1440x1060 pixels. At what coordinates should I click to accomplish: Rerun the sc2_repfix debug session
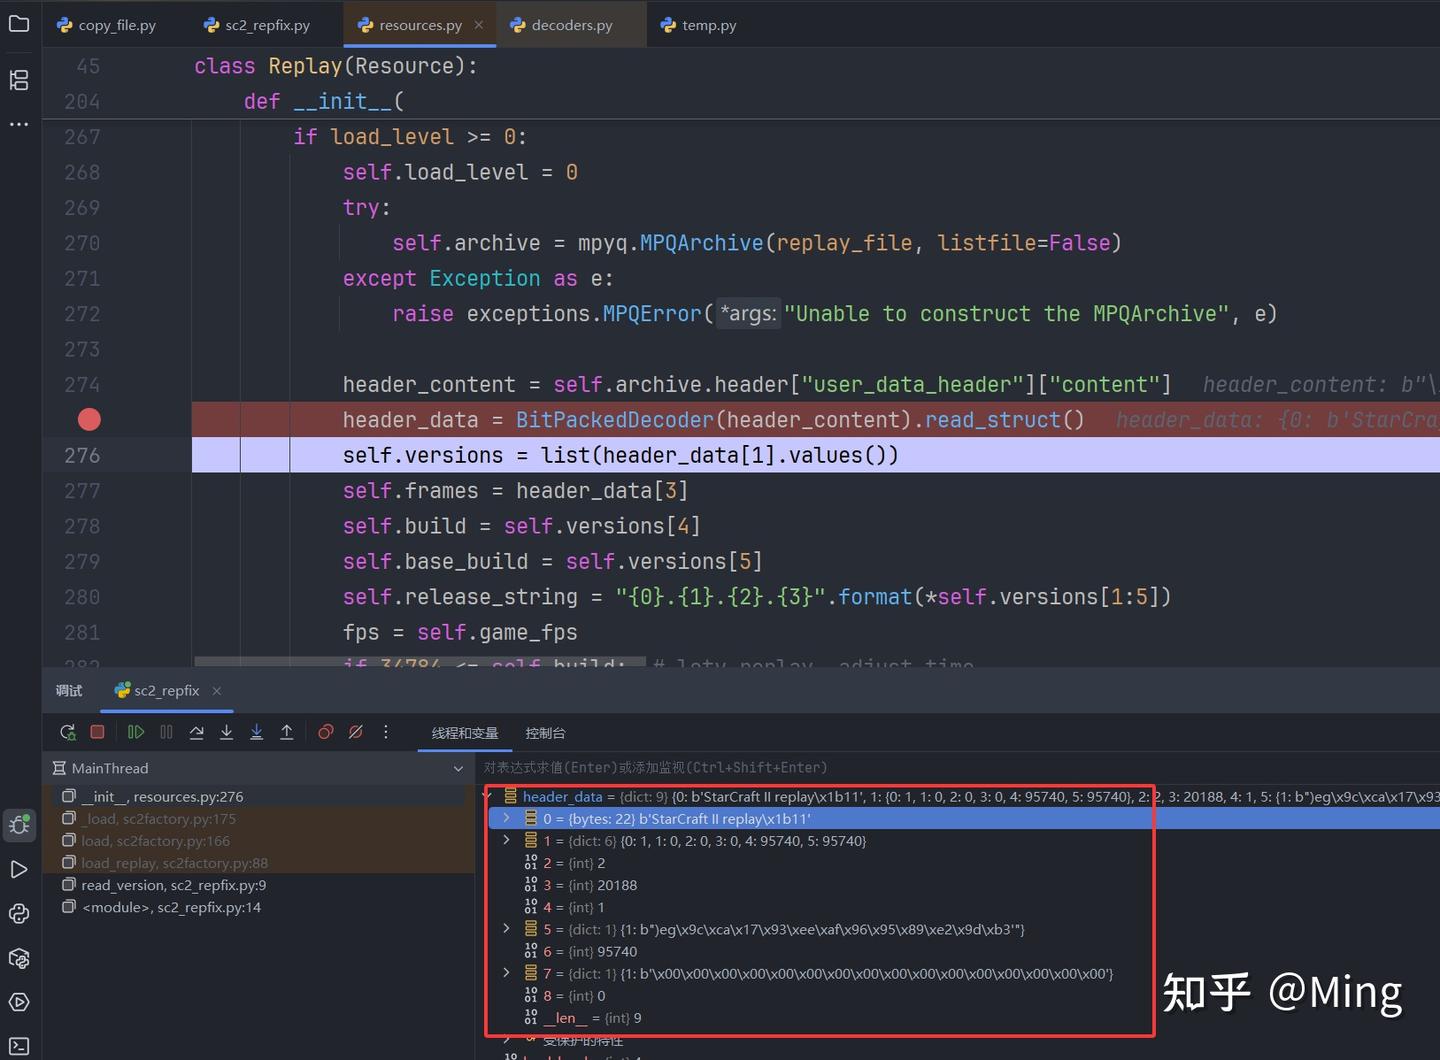tap(67, 732)
